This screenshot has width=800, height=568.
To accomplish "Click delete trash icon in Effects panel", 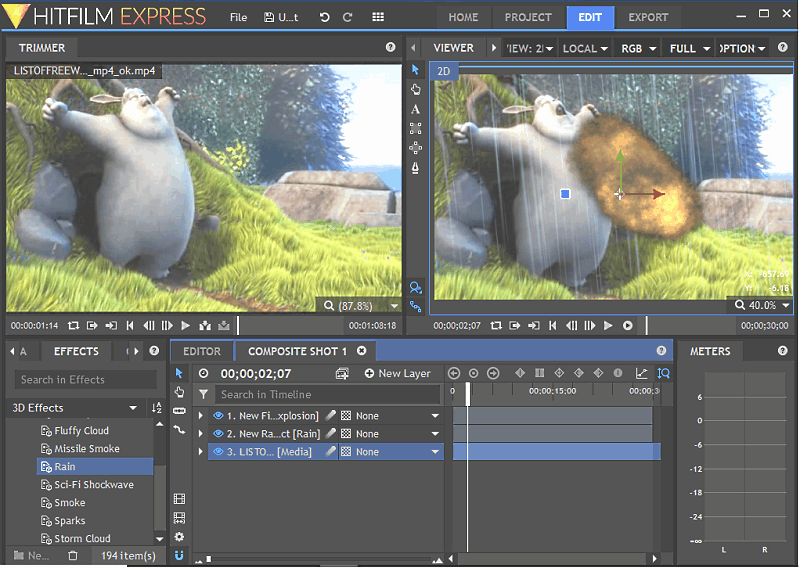I will click(x=73, y=555).
